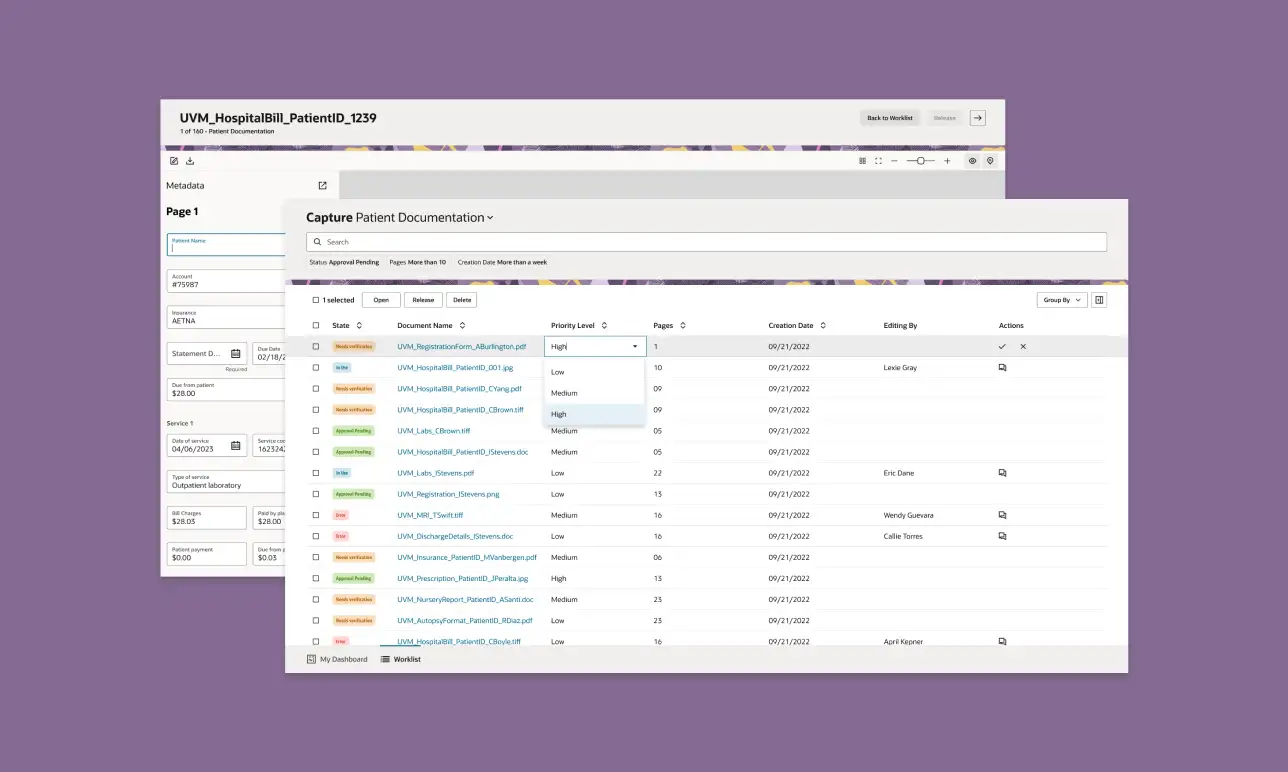Click the column layout icon beside Group By
This screenshot has width=1288, height=772.
pyautogui.click(x=1099, y=300)
